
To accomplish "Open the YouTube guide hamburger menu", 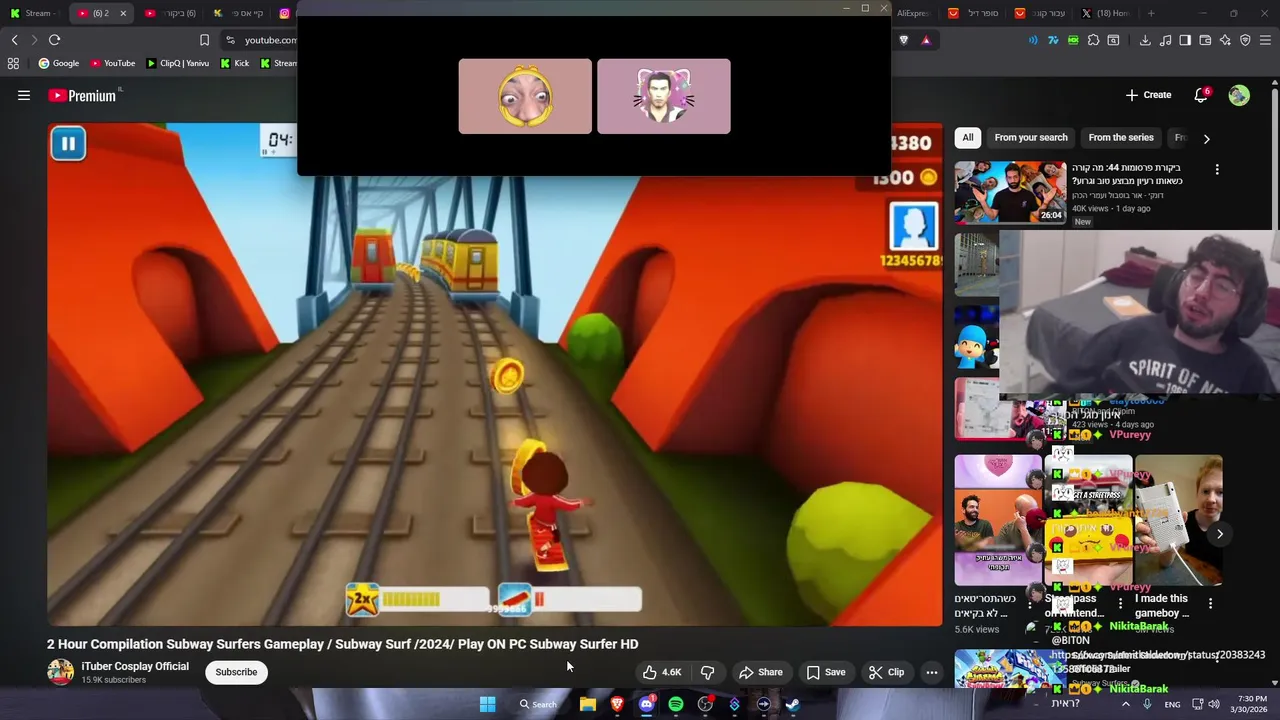I will [24, 95].
